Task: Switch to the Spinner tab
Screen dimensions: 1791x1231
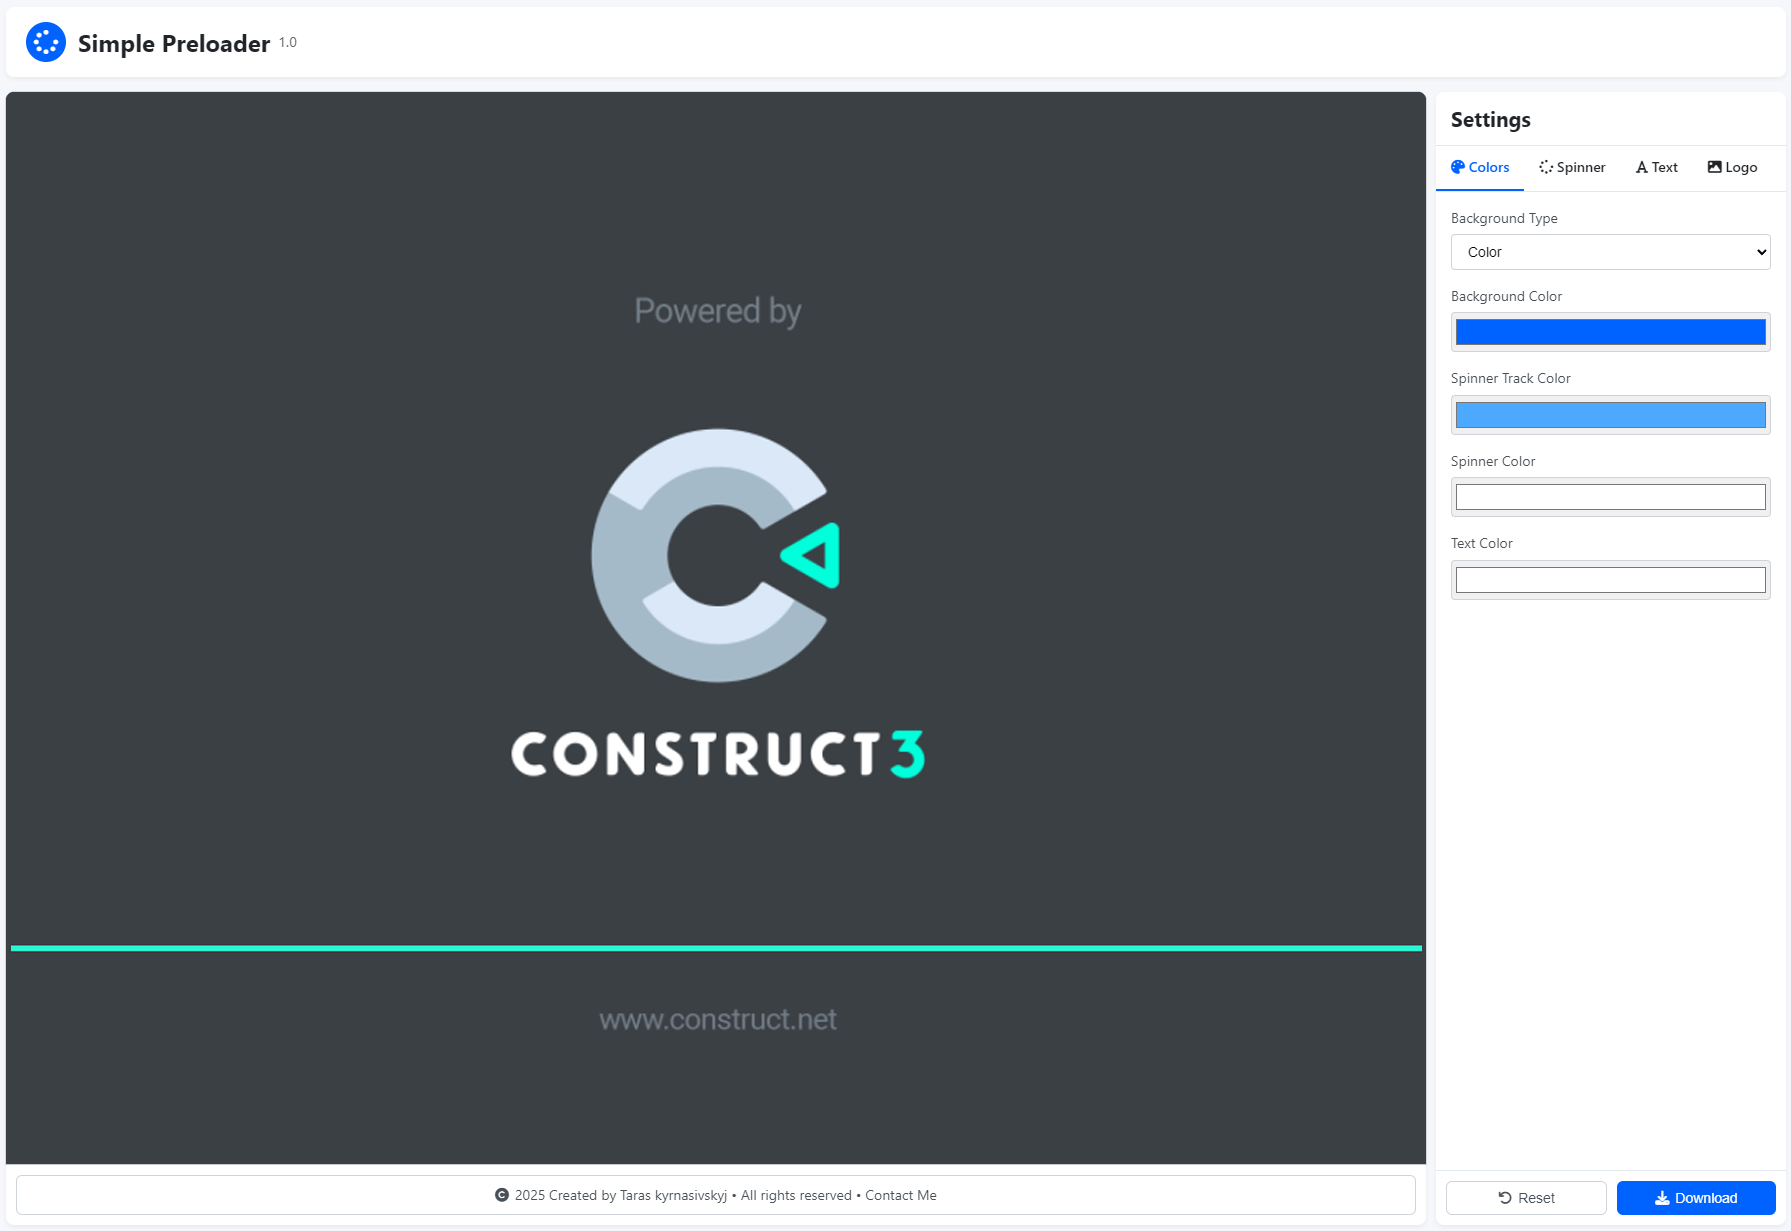Action: coord(1572,167)
